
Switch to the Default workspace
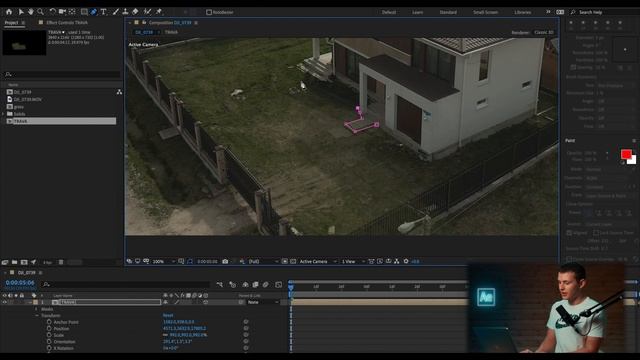(x=389, y=12)
